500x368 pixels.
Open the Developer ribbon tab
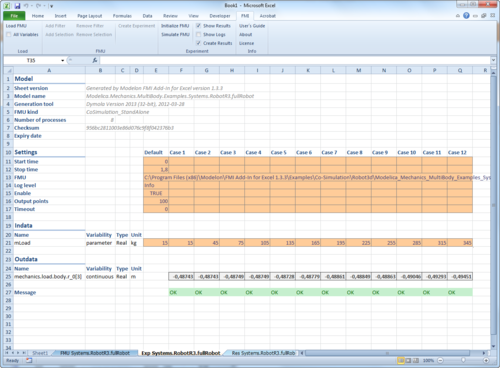click(220, 16)
